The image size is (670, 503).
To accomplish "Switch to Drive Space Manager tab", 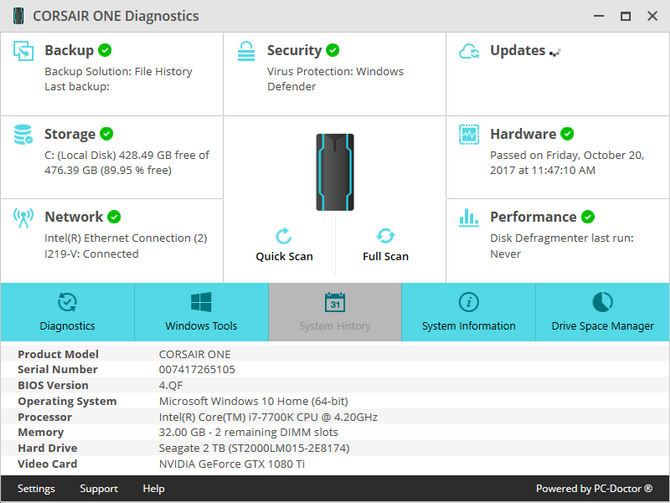I will (x=602, y=312).
